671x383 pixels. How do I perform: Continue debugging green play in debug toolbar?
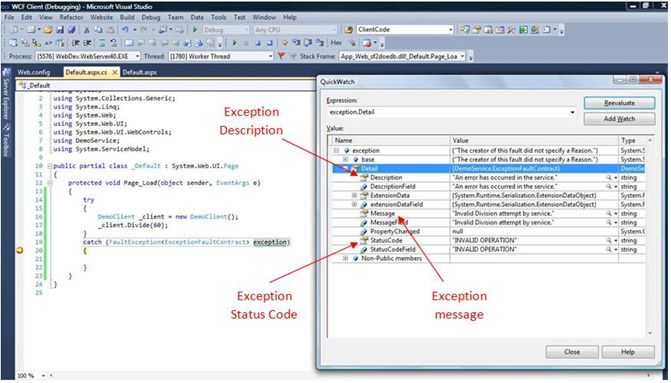click(235, 43)
